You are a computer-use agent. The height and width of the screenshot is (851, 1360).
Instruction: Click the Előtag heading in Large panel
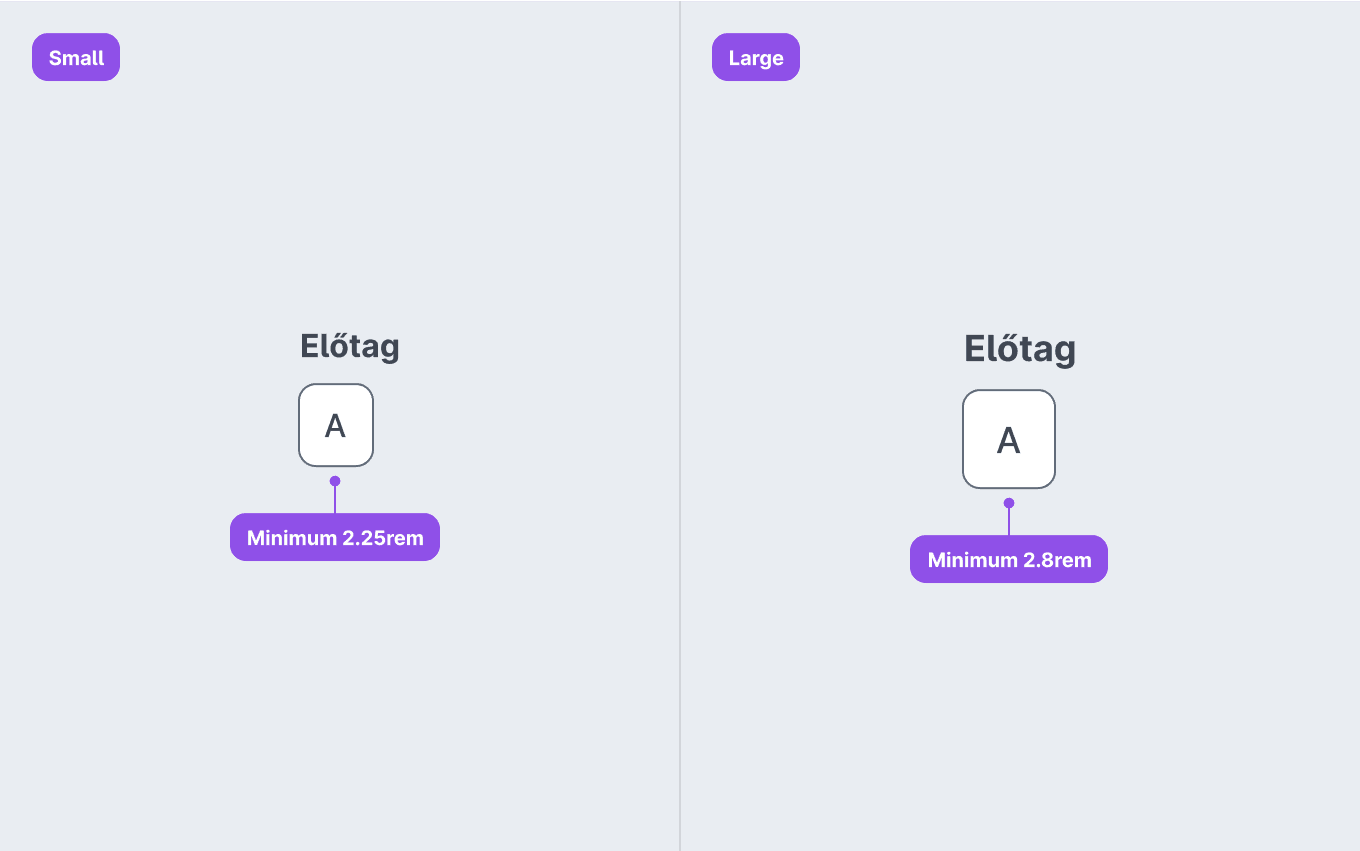click(1020, 349)
